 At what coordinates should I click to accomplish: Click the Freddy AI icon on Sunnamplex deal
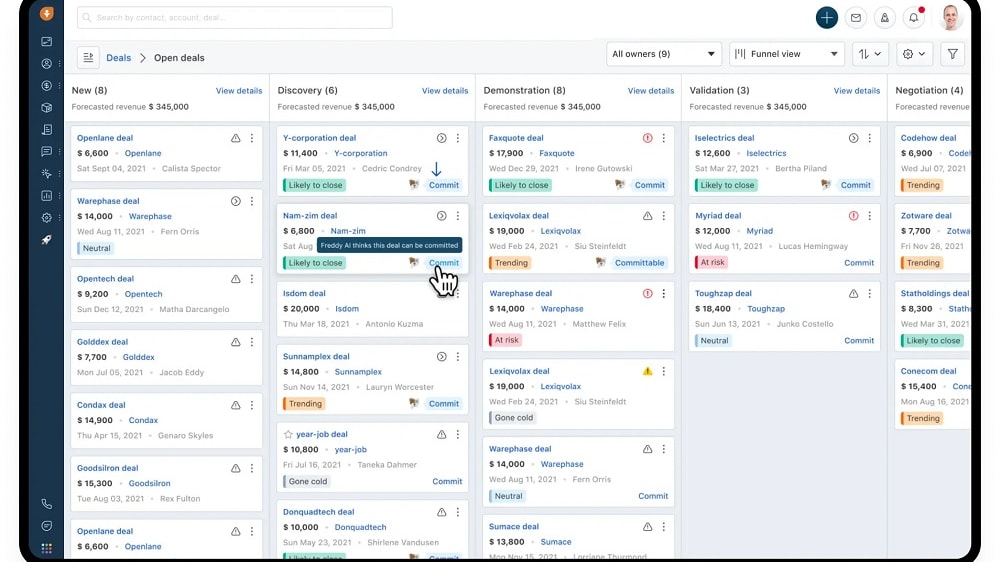point(414,403)
